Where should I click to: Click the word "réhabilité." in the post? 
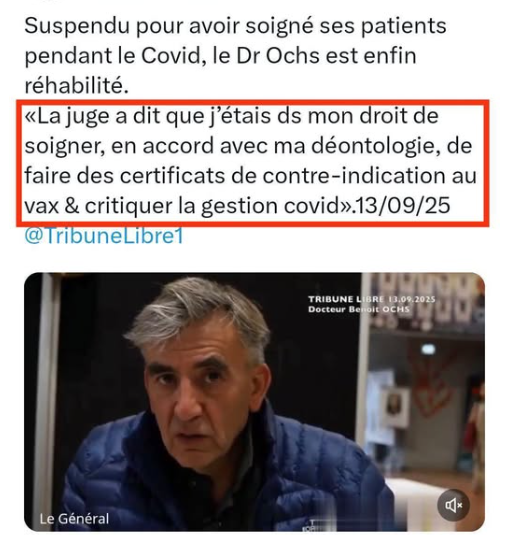click(x=77, y=86)
